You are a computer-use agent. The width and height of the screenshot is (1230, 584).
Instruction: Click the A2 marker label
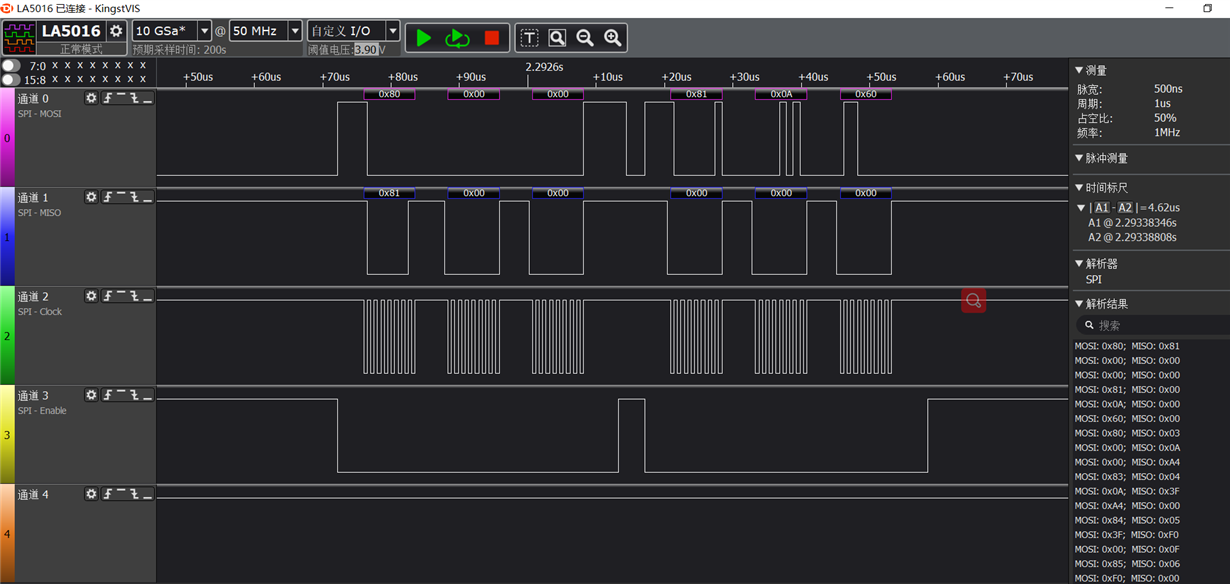point(1125,207)
